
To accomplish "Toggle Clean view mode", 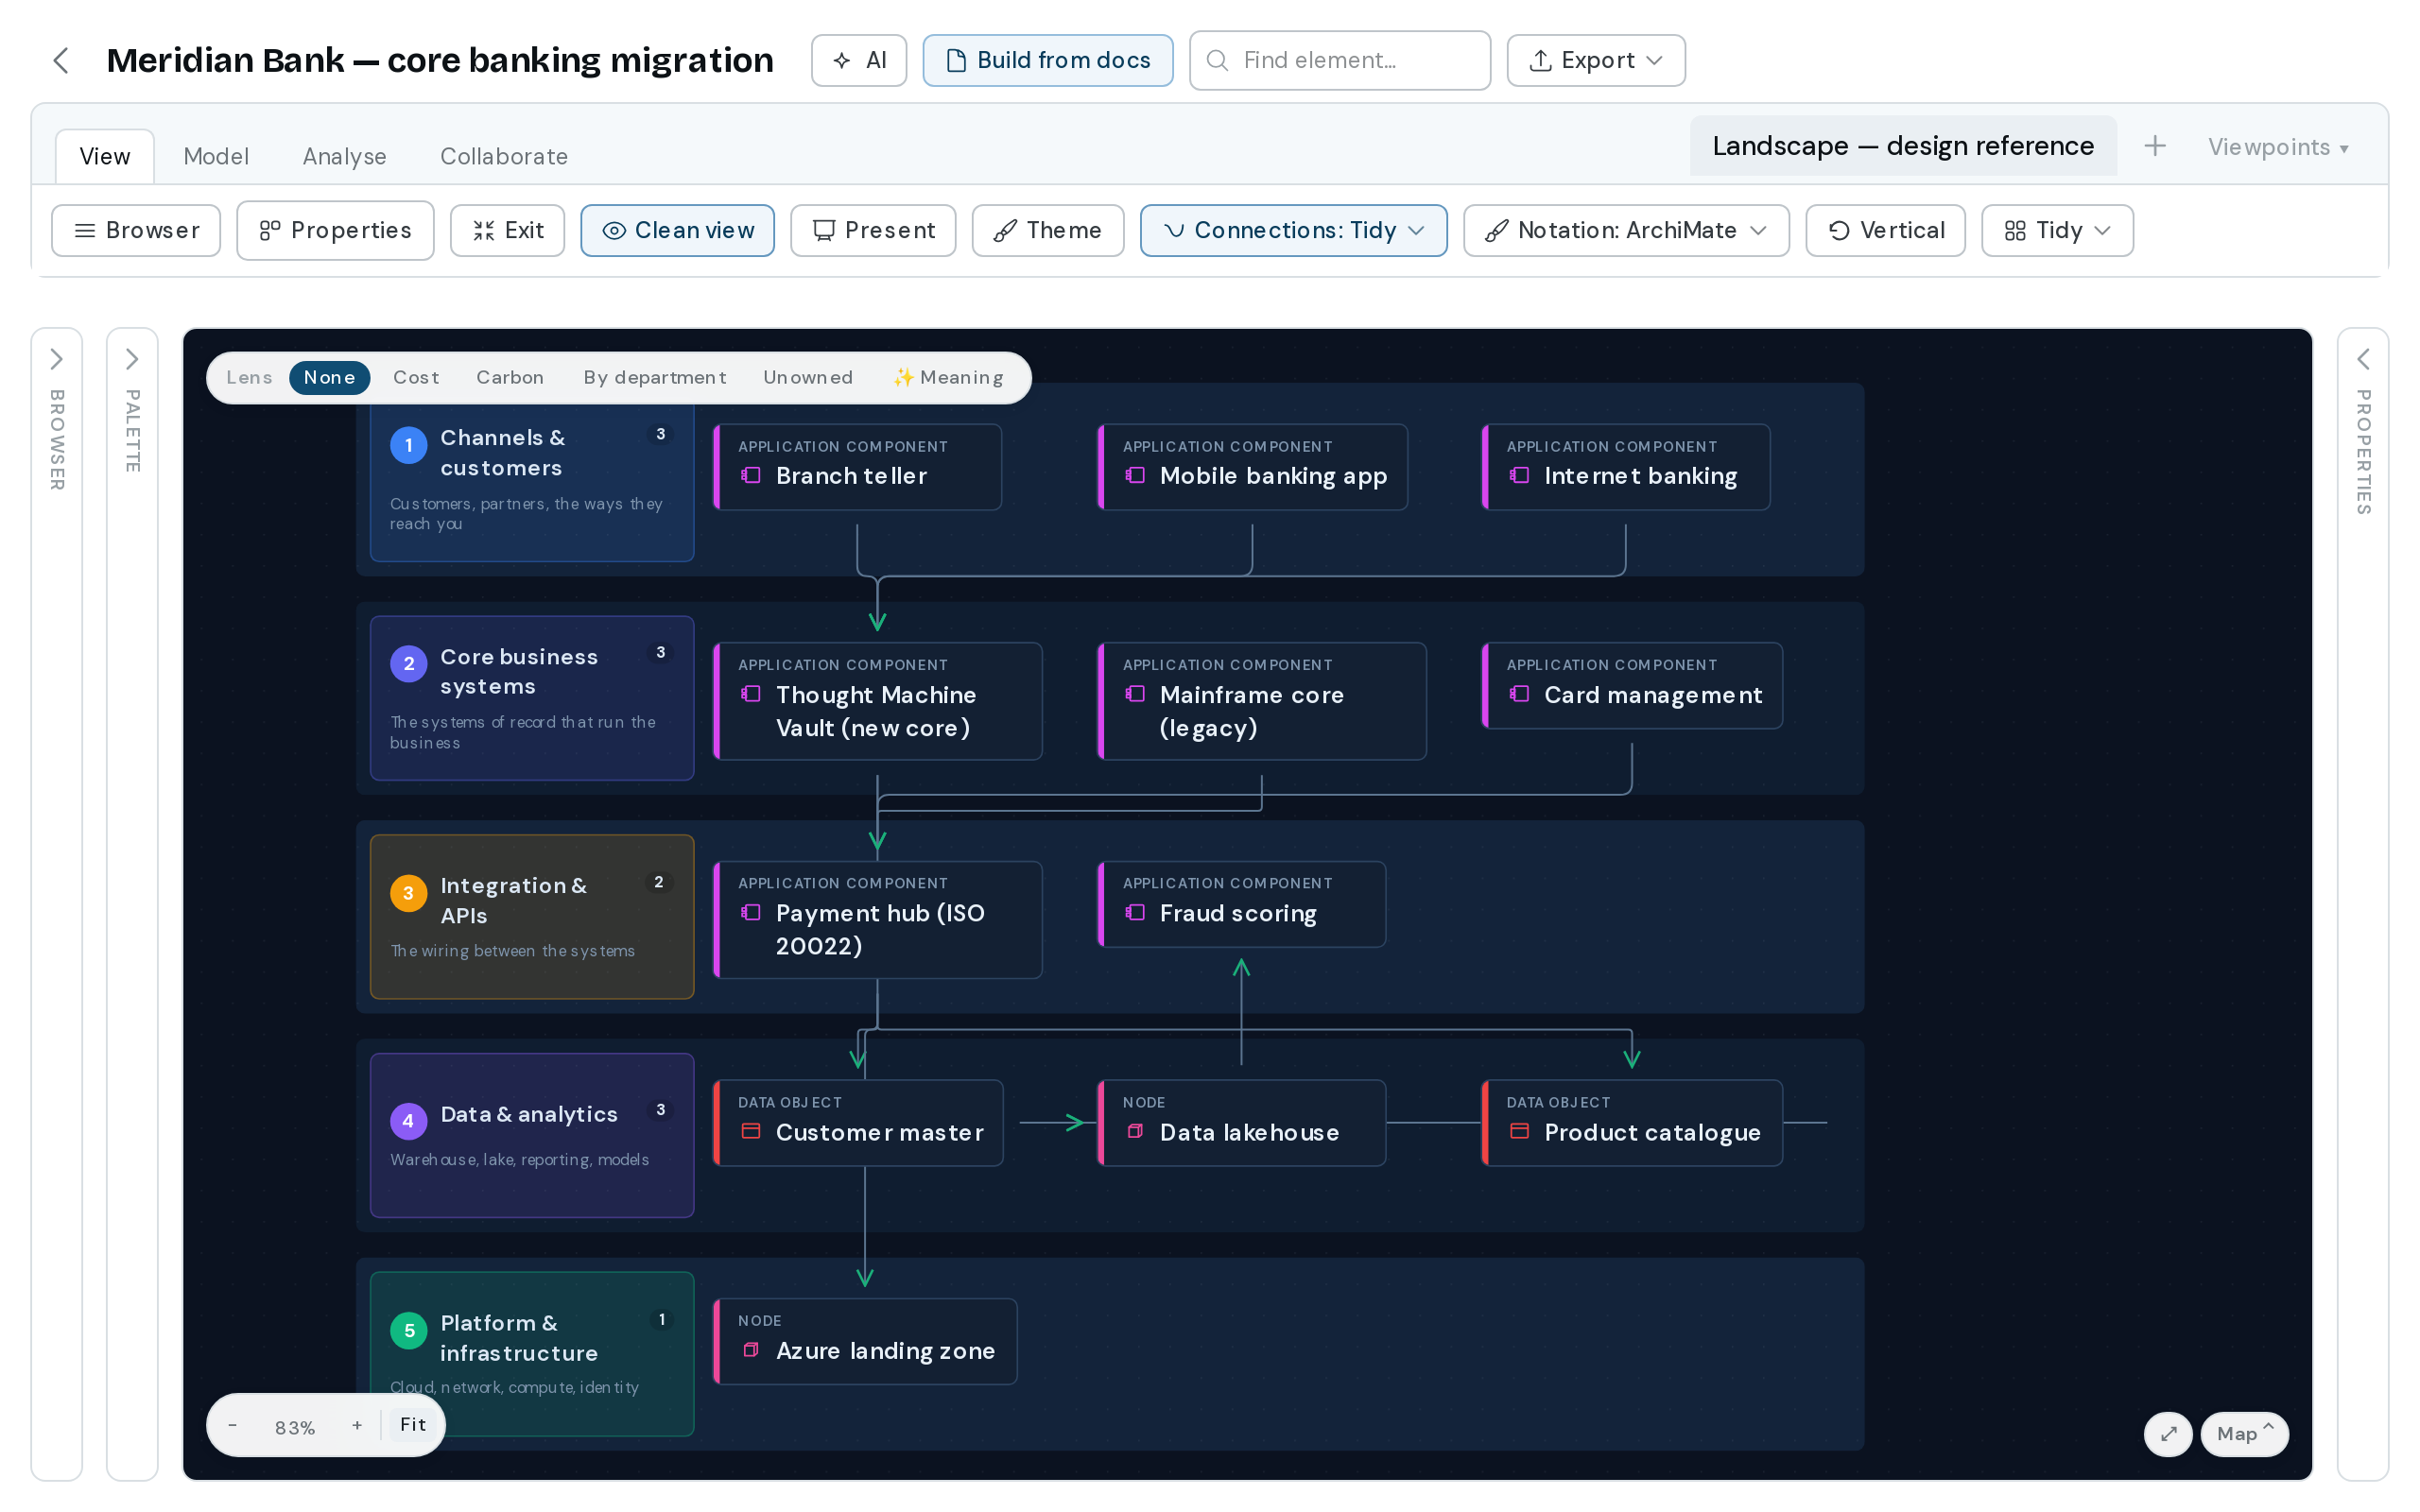I will pyautogui.click(x=677, y=230).
